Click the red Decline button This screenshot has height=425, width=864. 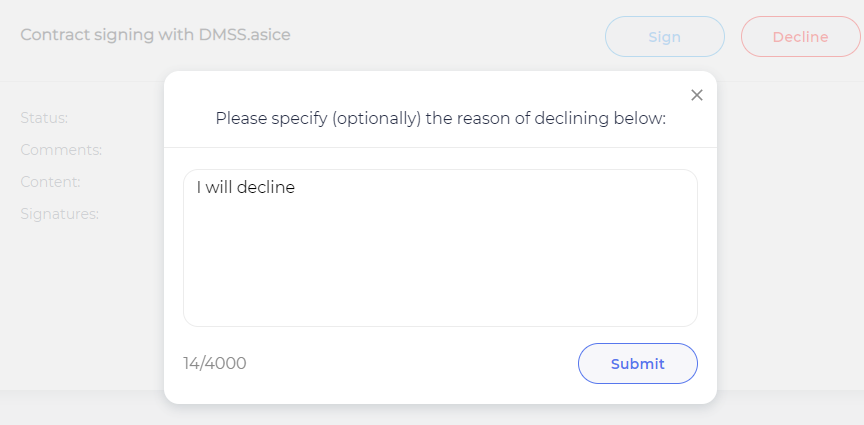point(800,37)
